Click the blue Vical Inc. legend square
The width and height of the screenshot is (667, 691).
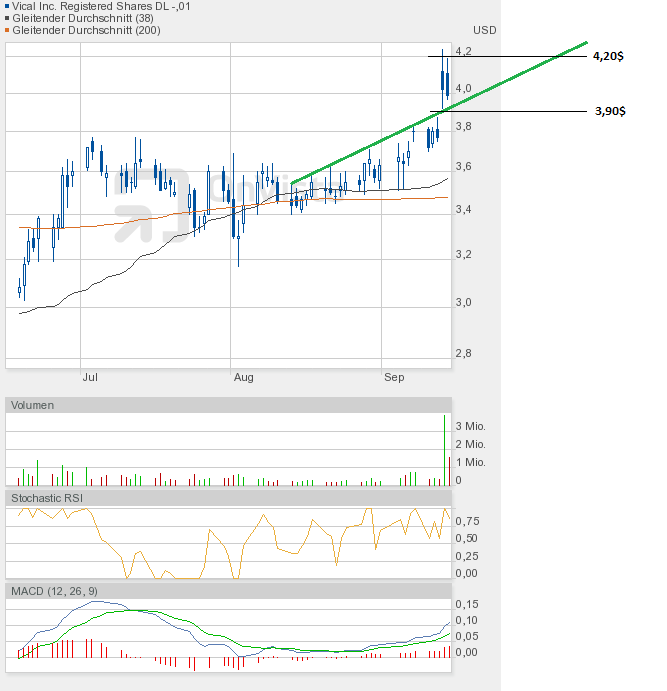pos(8,6)
